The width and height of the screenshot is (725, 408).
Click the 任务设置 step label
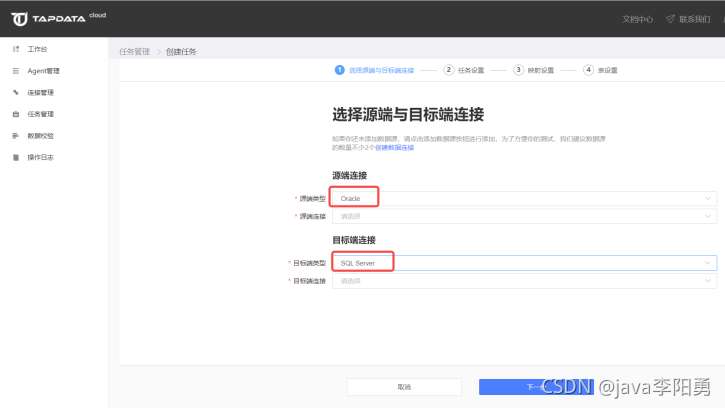point(471,70)
